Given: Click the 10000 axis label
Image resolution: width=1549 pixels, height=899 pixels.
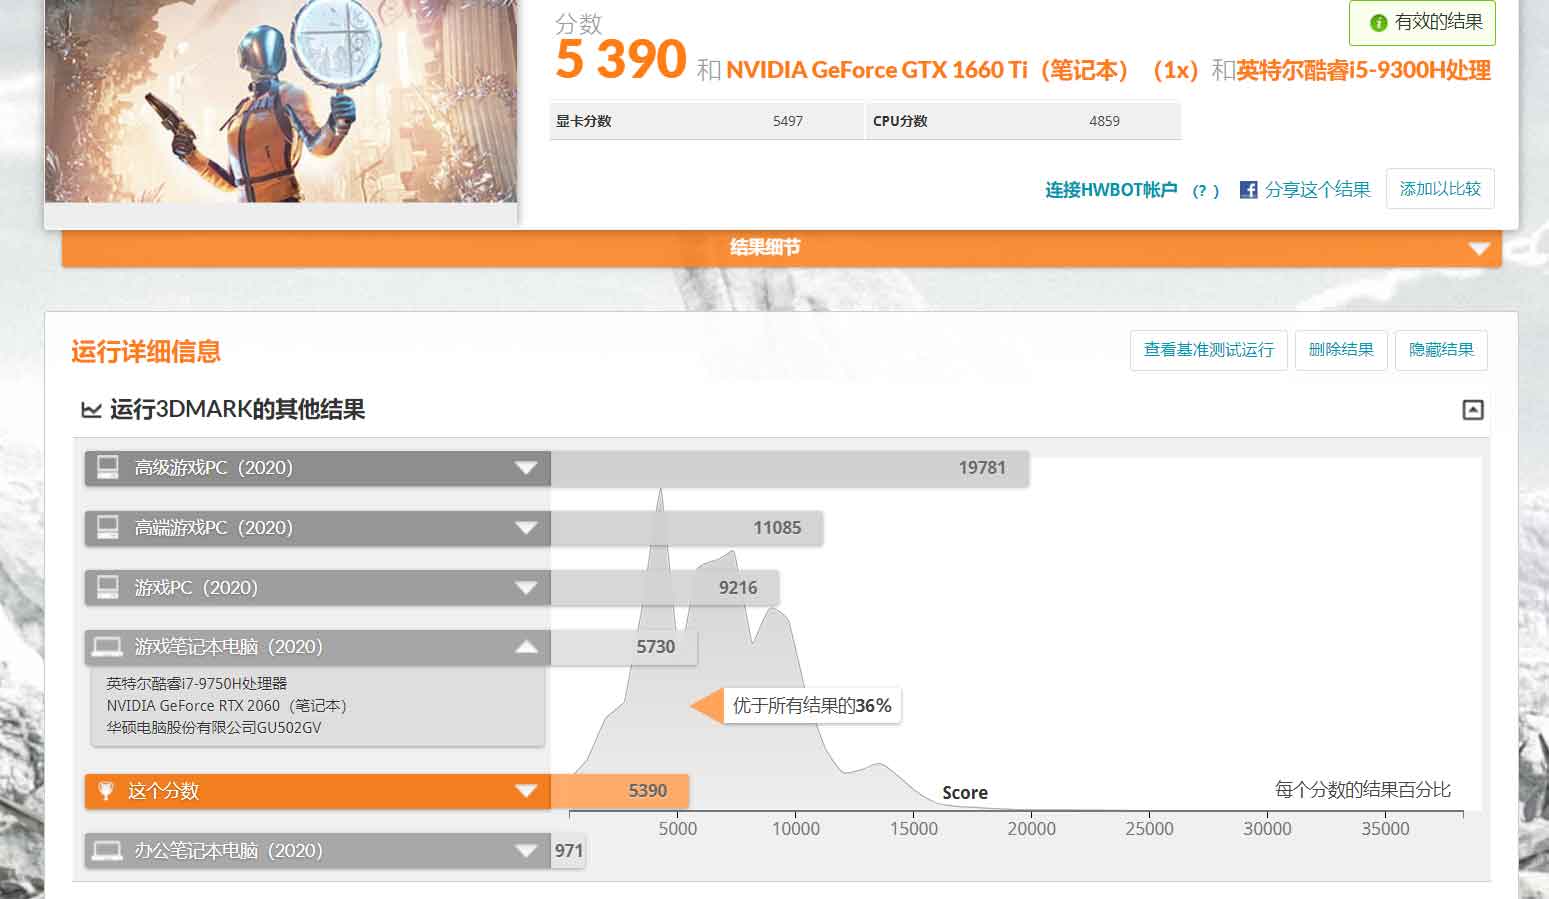Looking at the screenshot, I should point(796,829).
